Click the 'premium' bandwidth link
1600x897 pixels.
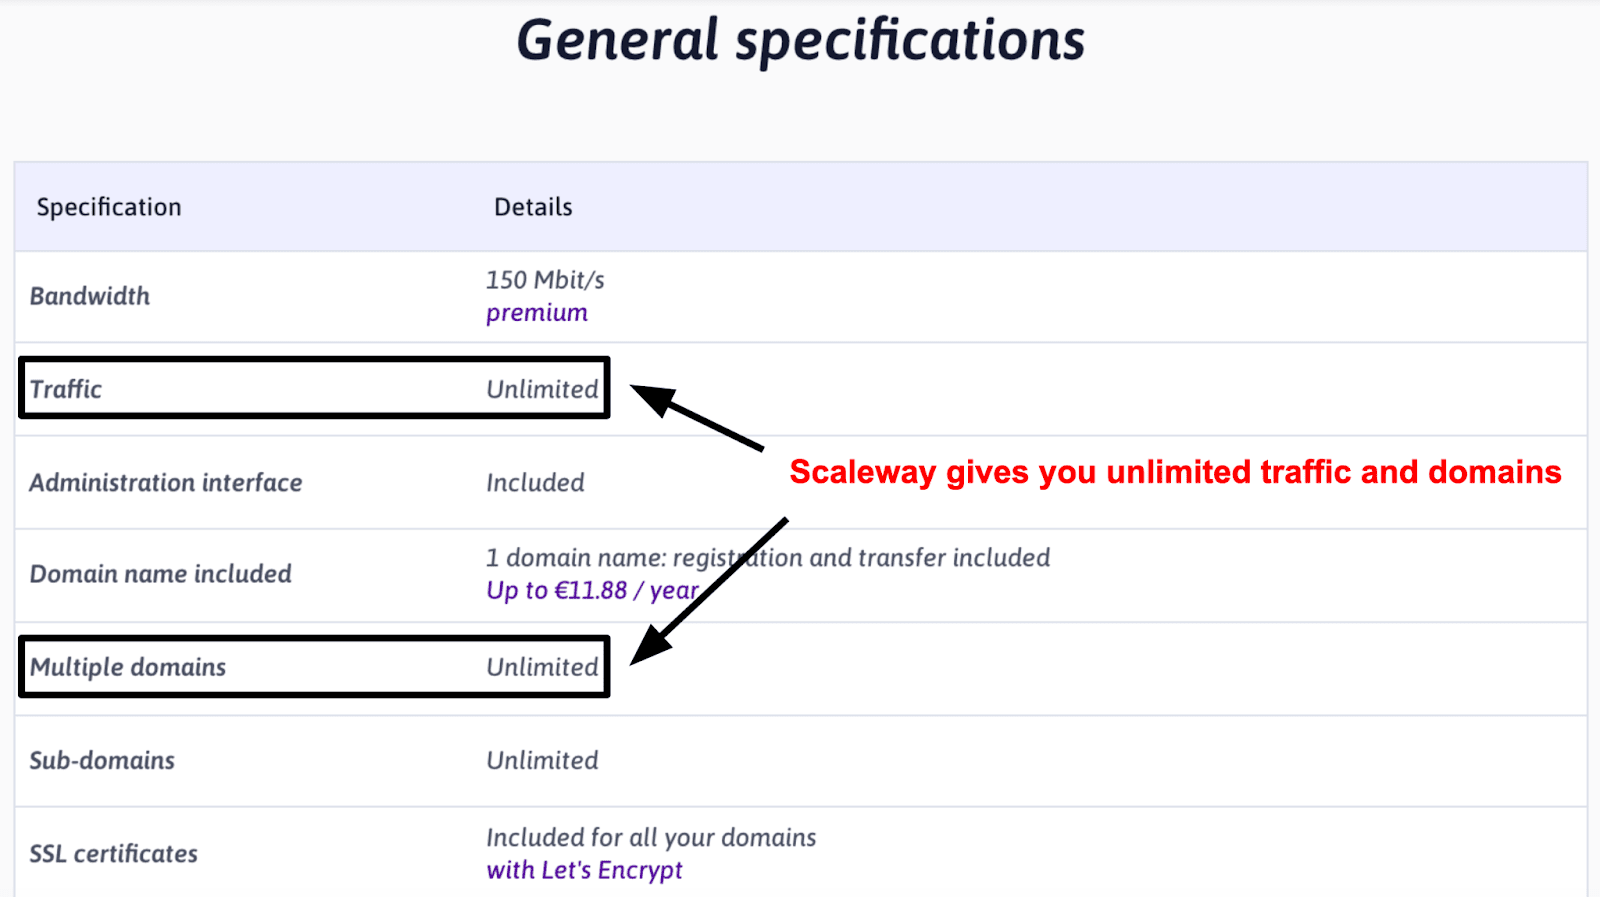(536, 313)
